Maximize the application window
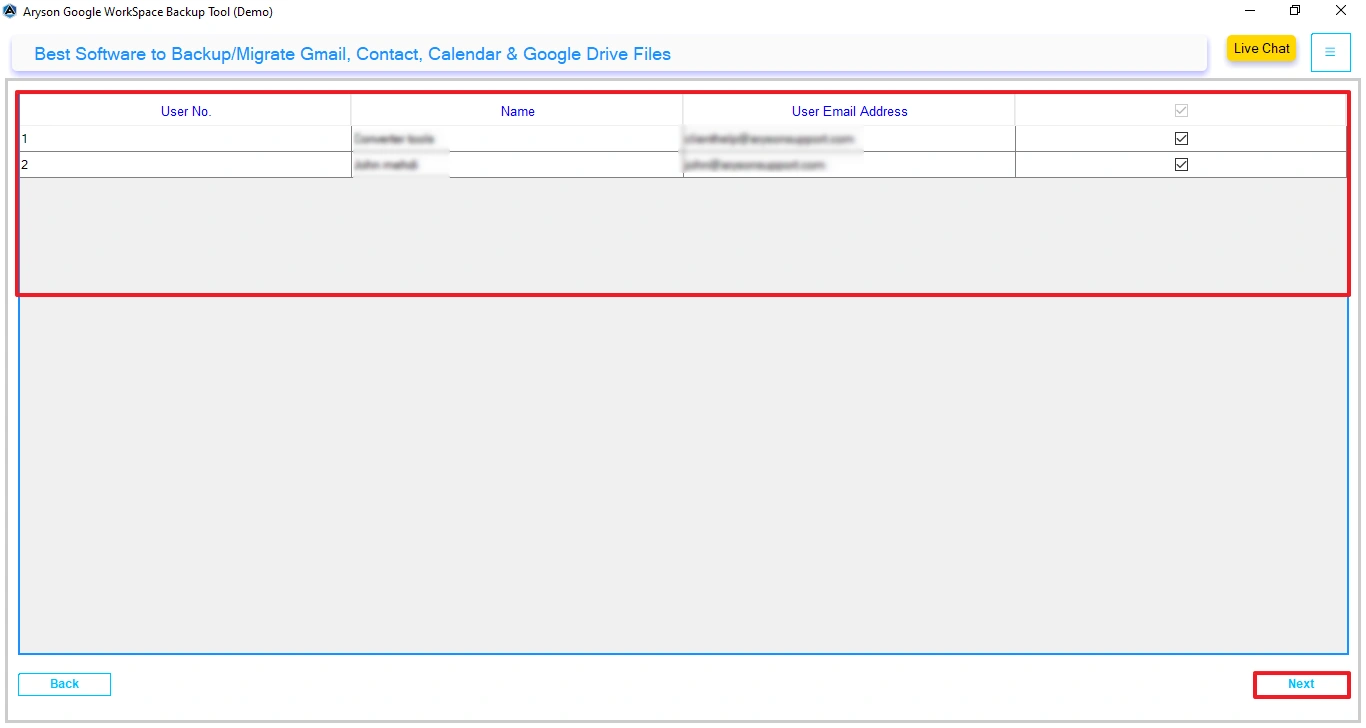Screen dimensions: 1366x728 pos(1294,11)
